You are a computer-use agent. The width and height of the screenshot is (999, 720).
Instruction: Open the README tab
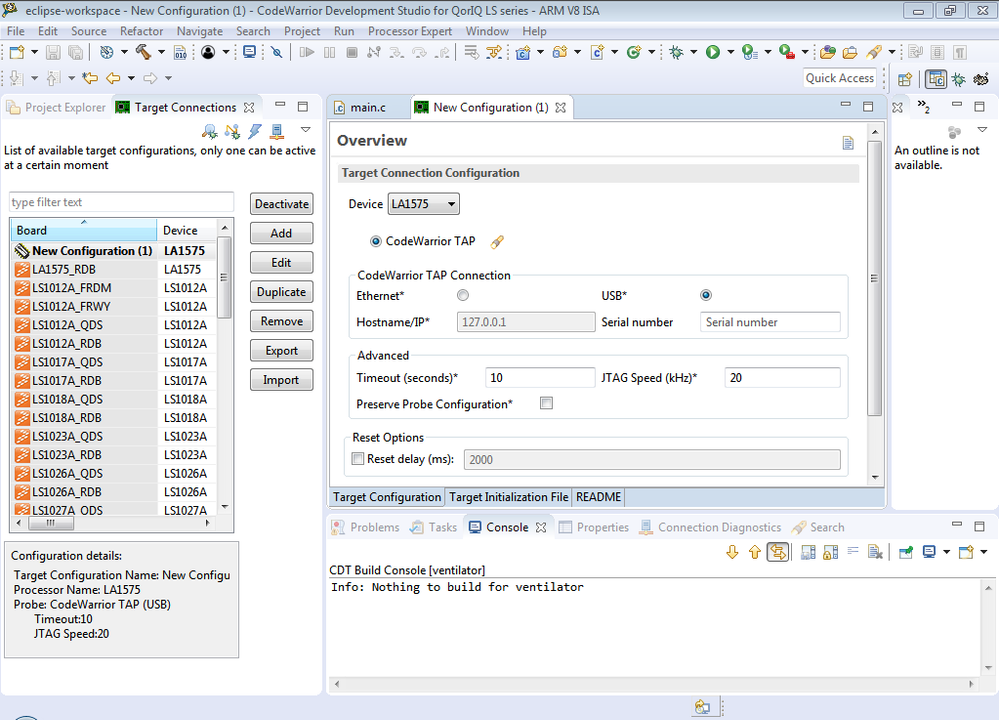click(598, 497)
